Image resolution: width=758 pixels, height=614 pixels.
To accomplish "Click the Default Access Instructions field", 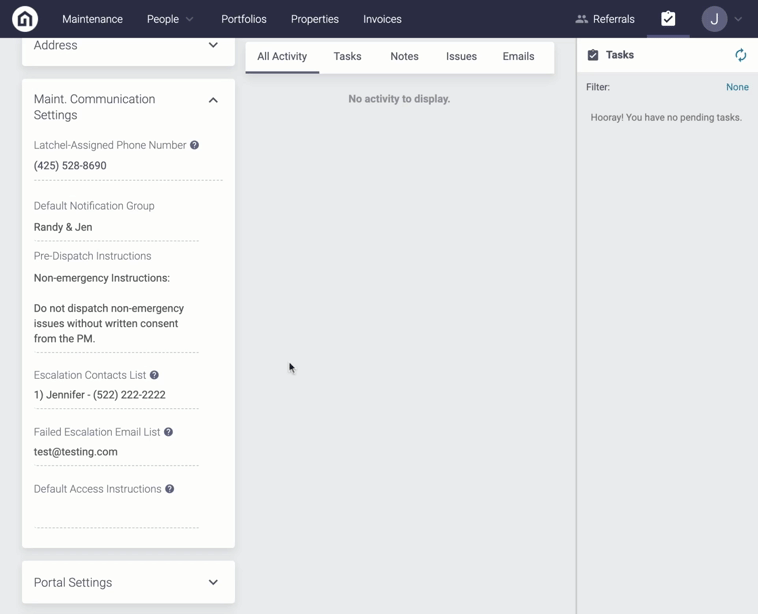I will click(116, 514).
